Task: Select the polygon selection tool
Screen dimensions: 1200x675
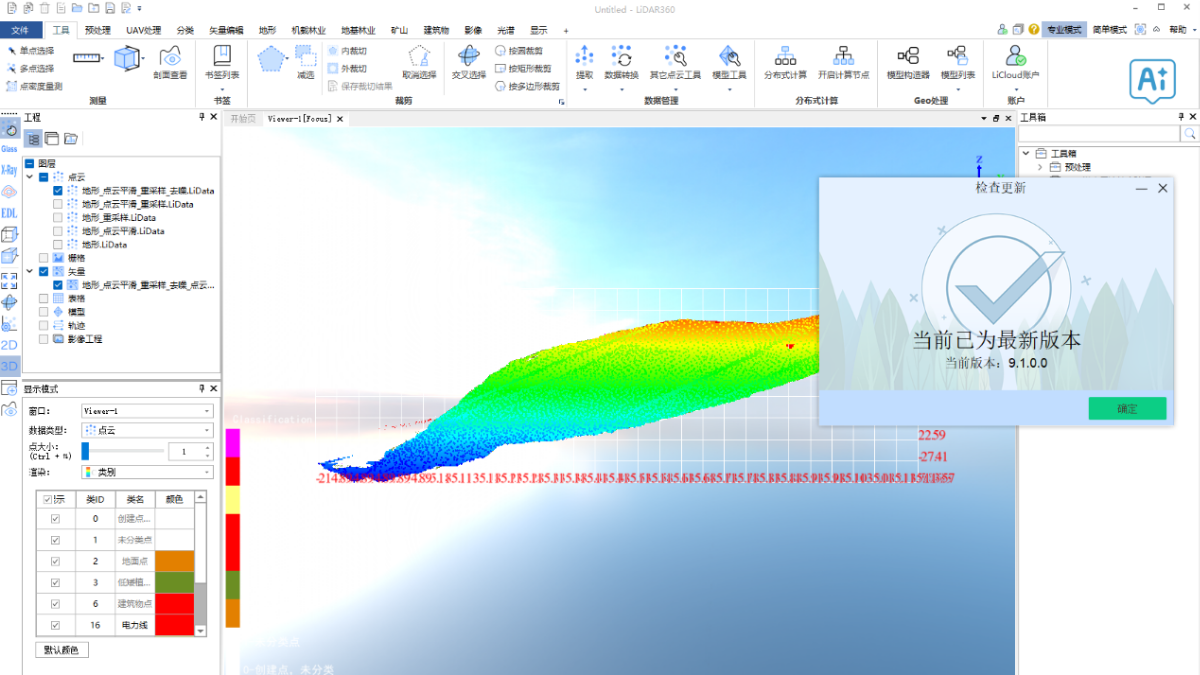Action: [270, 58]
